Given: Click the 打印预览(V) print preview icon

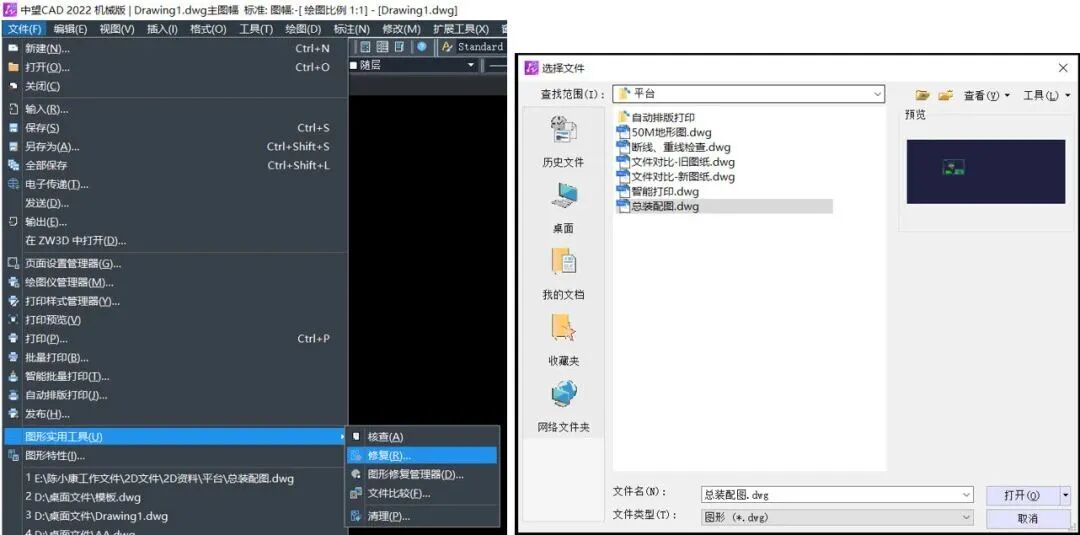Looking at the screenshot, I should [x=13, y=320].
